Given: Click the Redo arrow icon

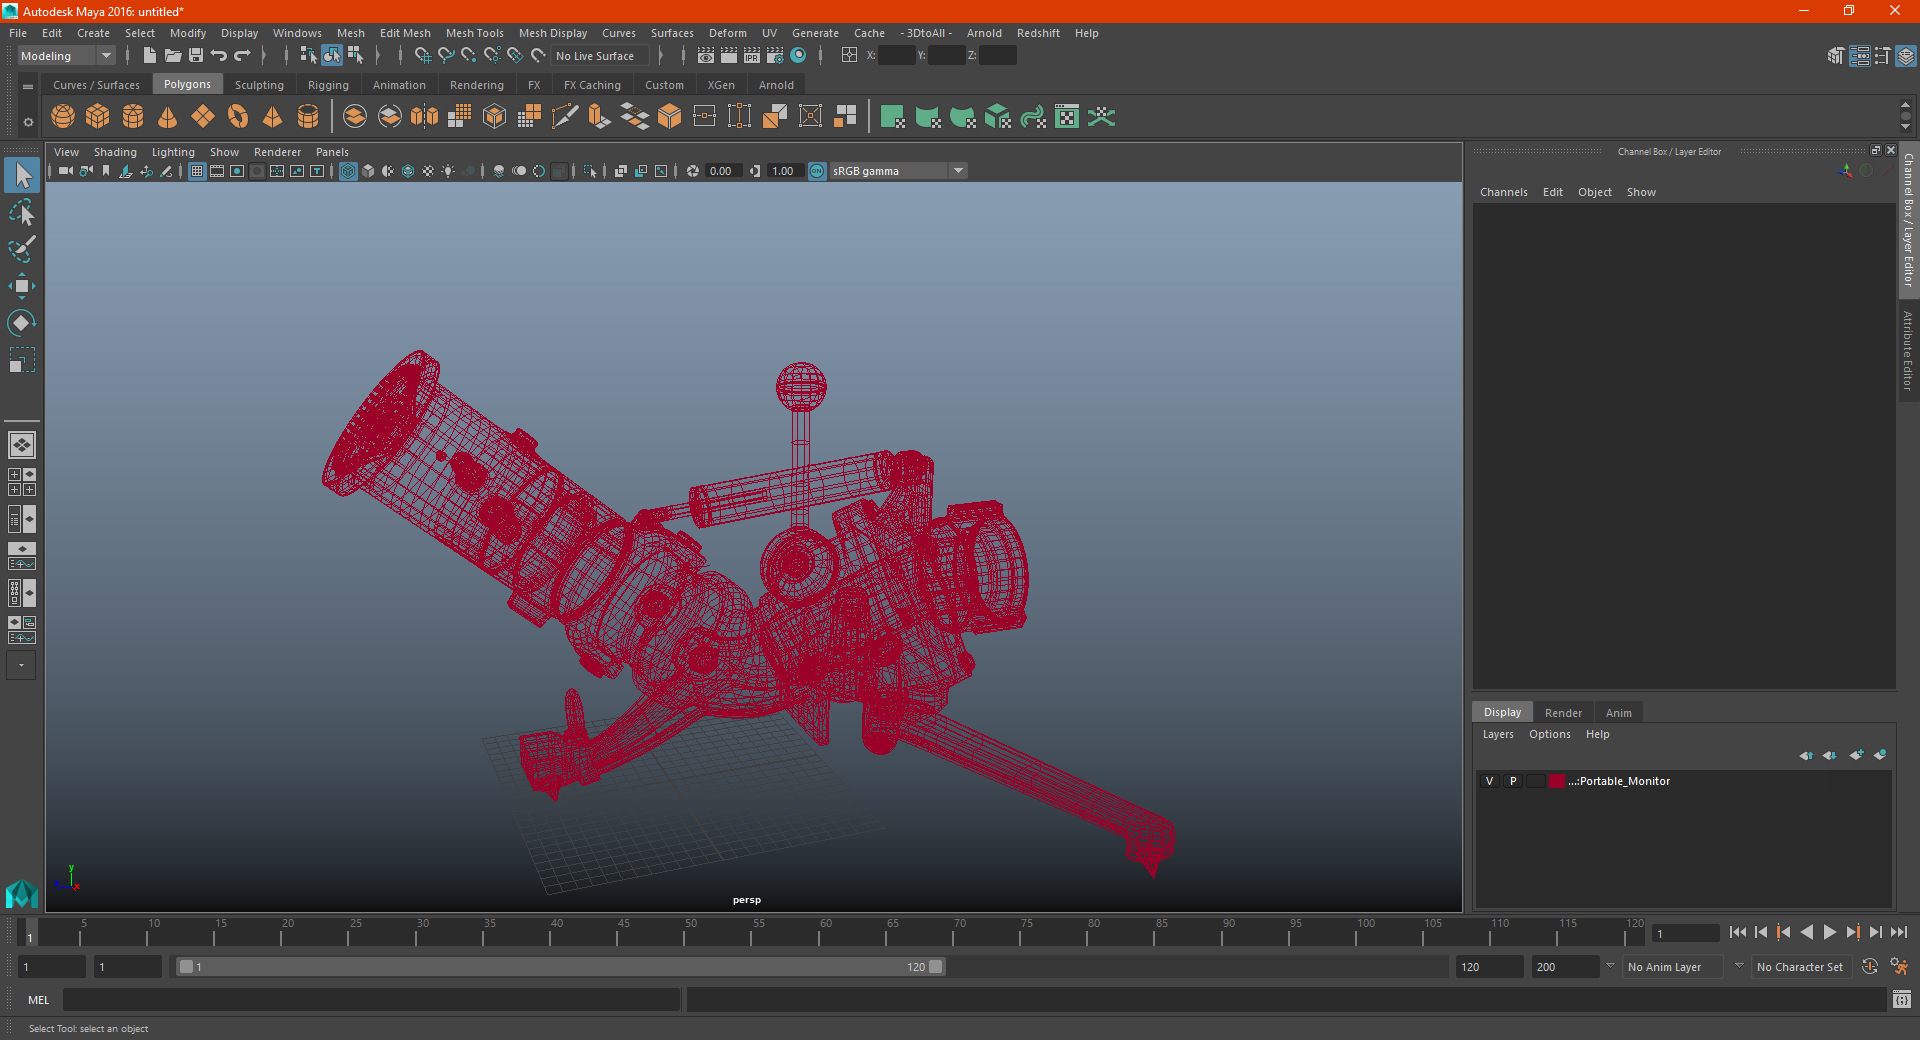Looking at the screenshot, I should pyautogui.click(x=242, y=56).
